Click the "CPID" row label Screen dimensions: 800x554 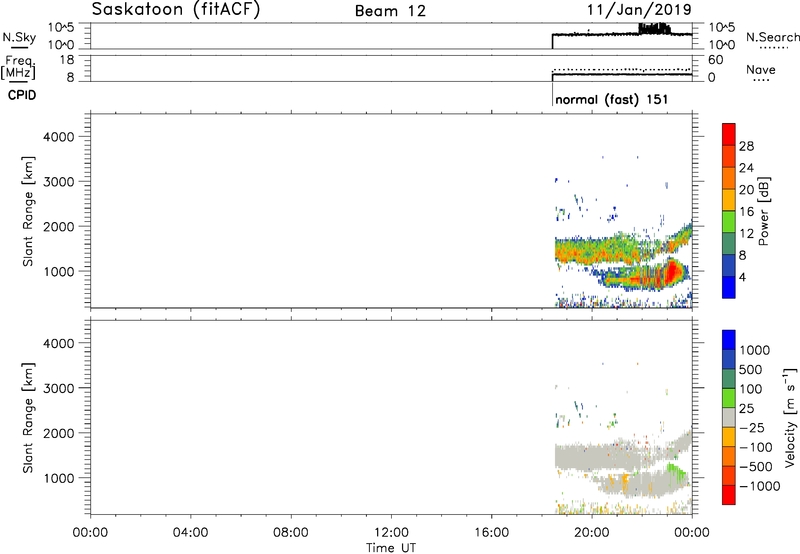point(22,95)
